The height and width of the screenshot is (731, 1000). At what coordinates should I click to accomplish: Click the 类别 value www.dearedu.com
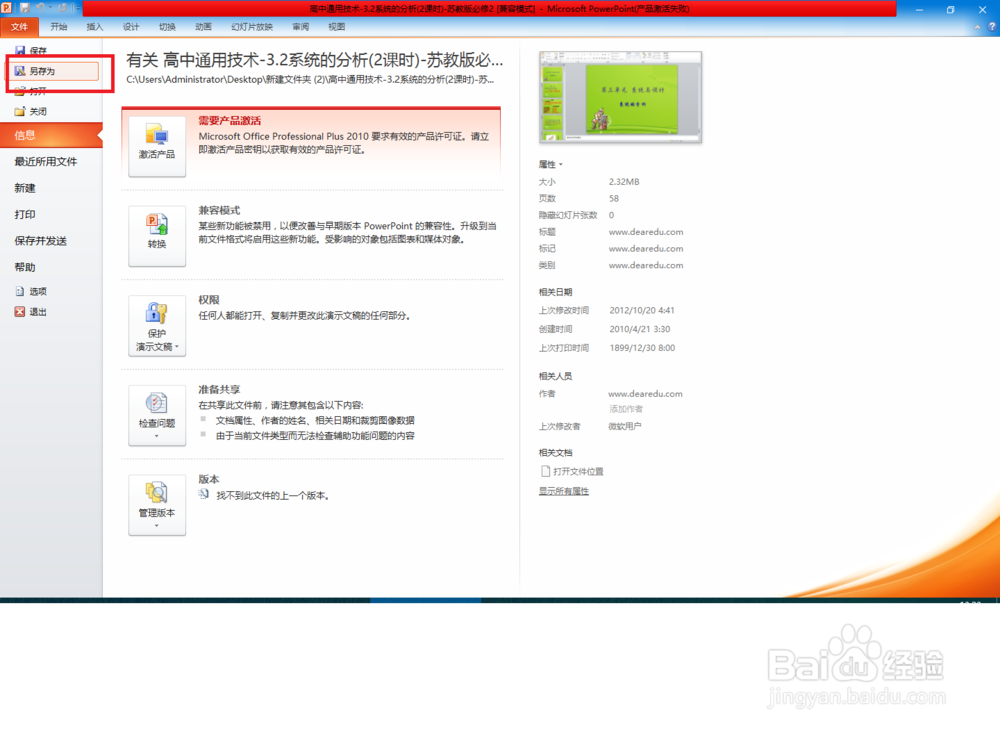(x=646, y=265)
